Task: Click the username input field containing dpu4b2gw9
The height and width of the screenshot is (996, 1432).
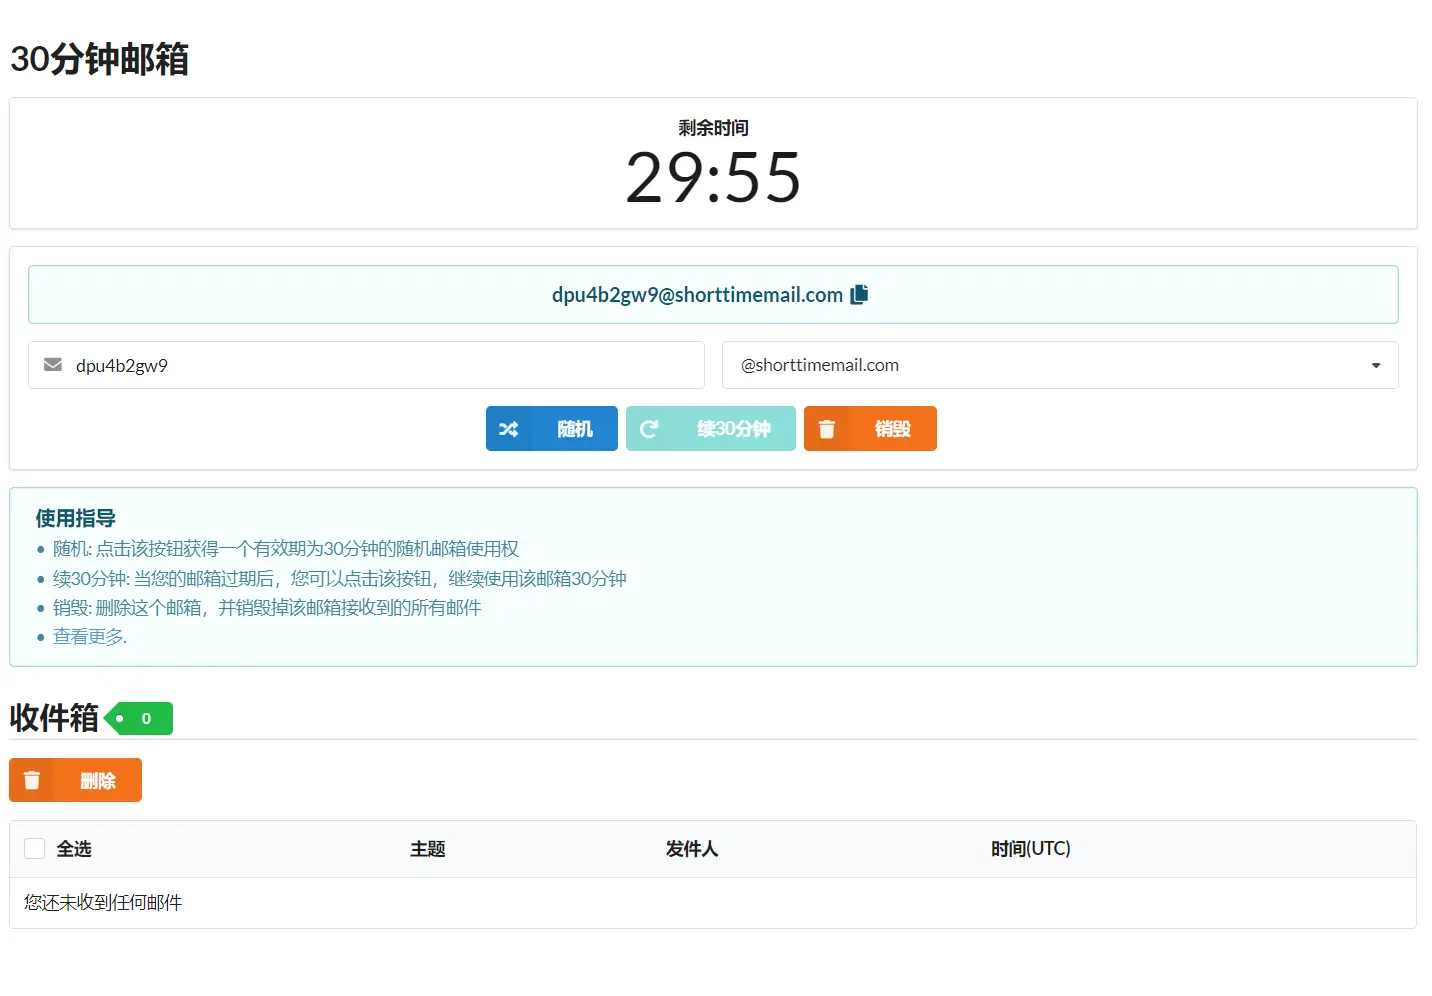Action: click(x=366, y=365)
